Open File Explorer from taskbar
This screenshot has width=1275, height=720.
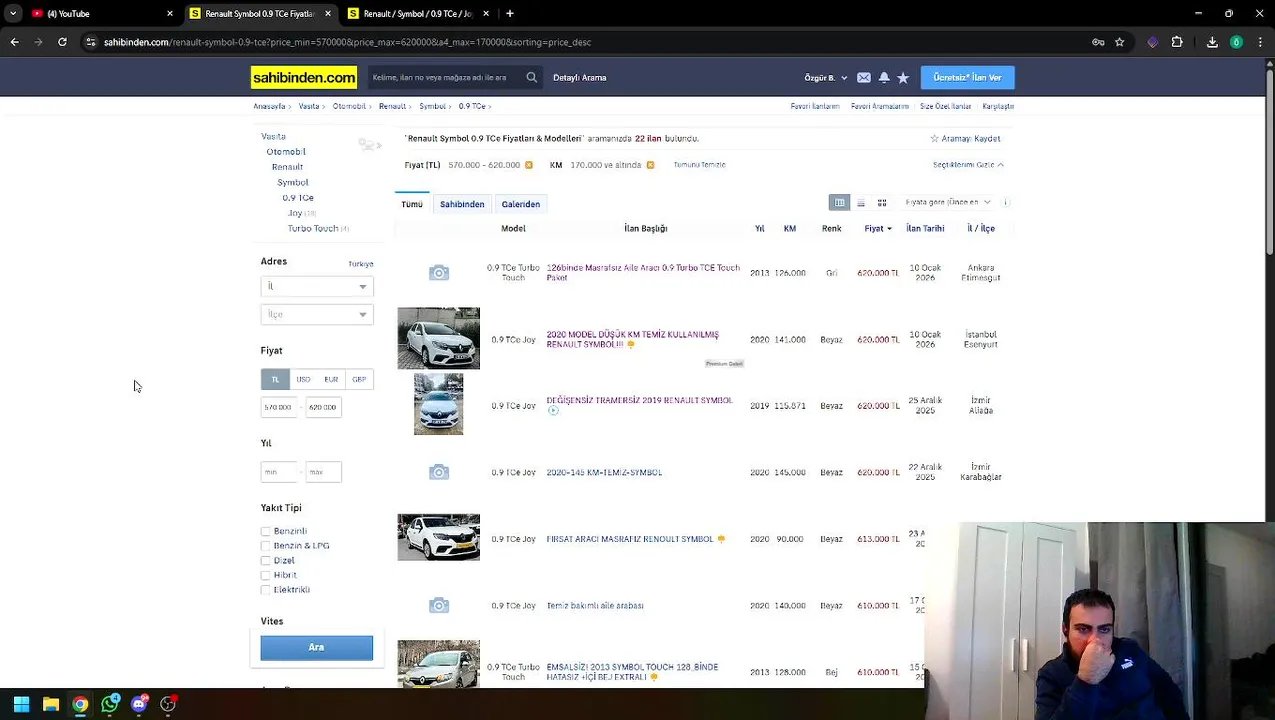pyautogui.click(x=51, y=704)
